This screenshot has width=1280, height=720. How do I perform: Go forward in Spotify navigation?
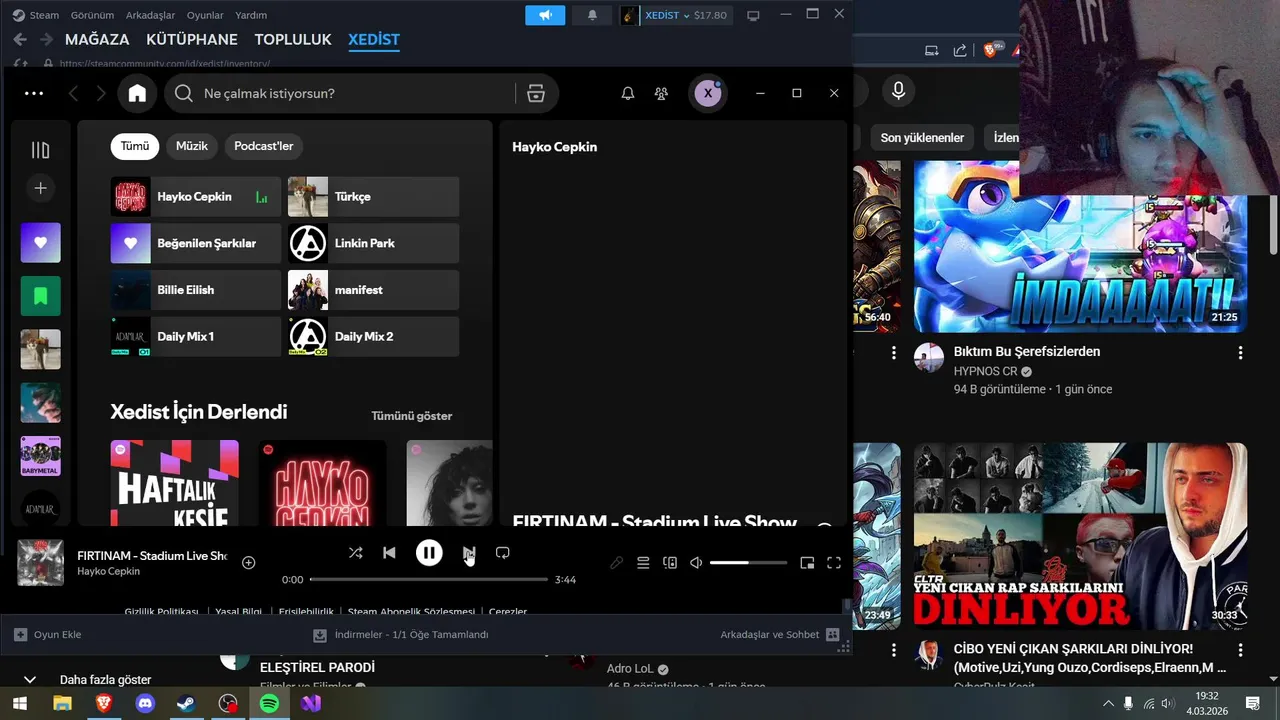[101, 93]
